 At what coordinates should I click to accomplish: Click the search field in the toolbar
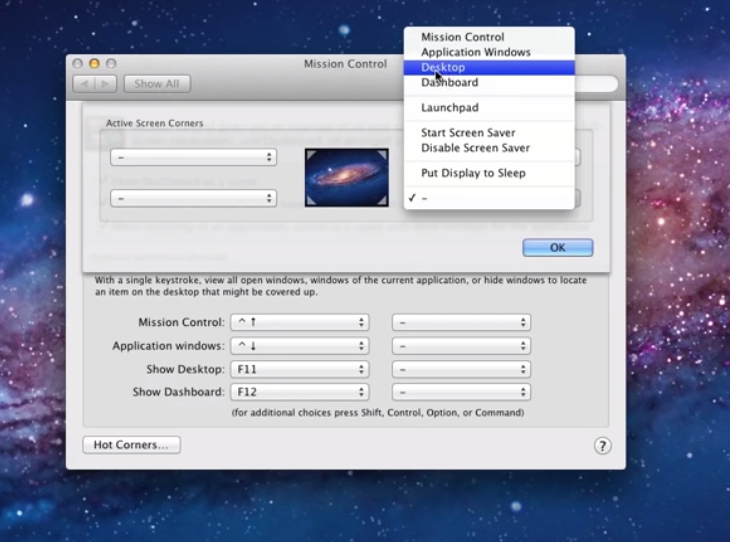pyautogui.click(x=596, y=84)
